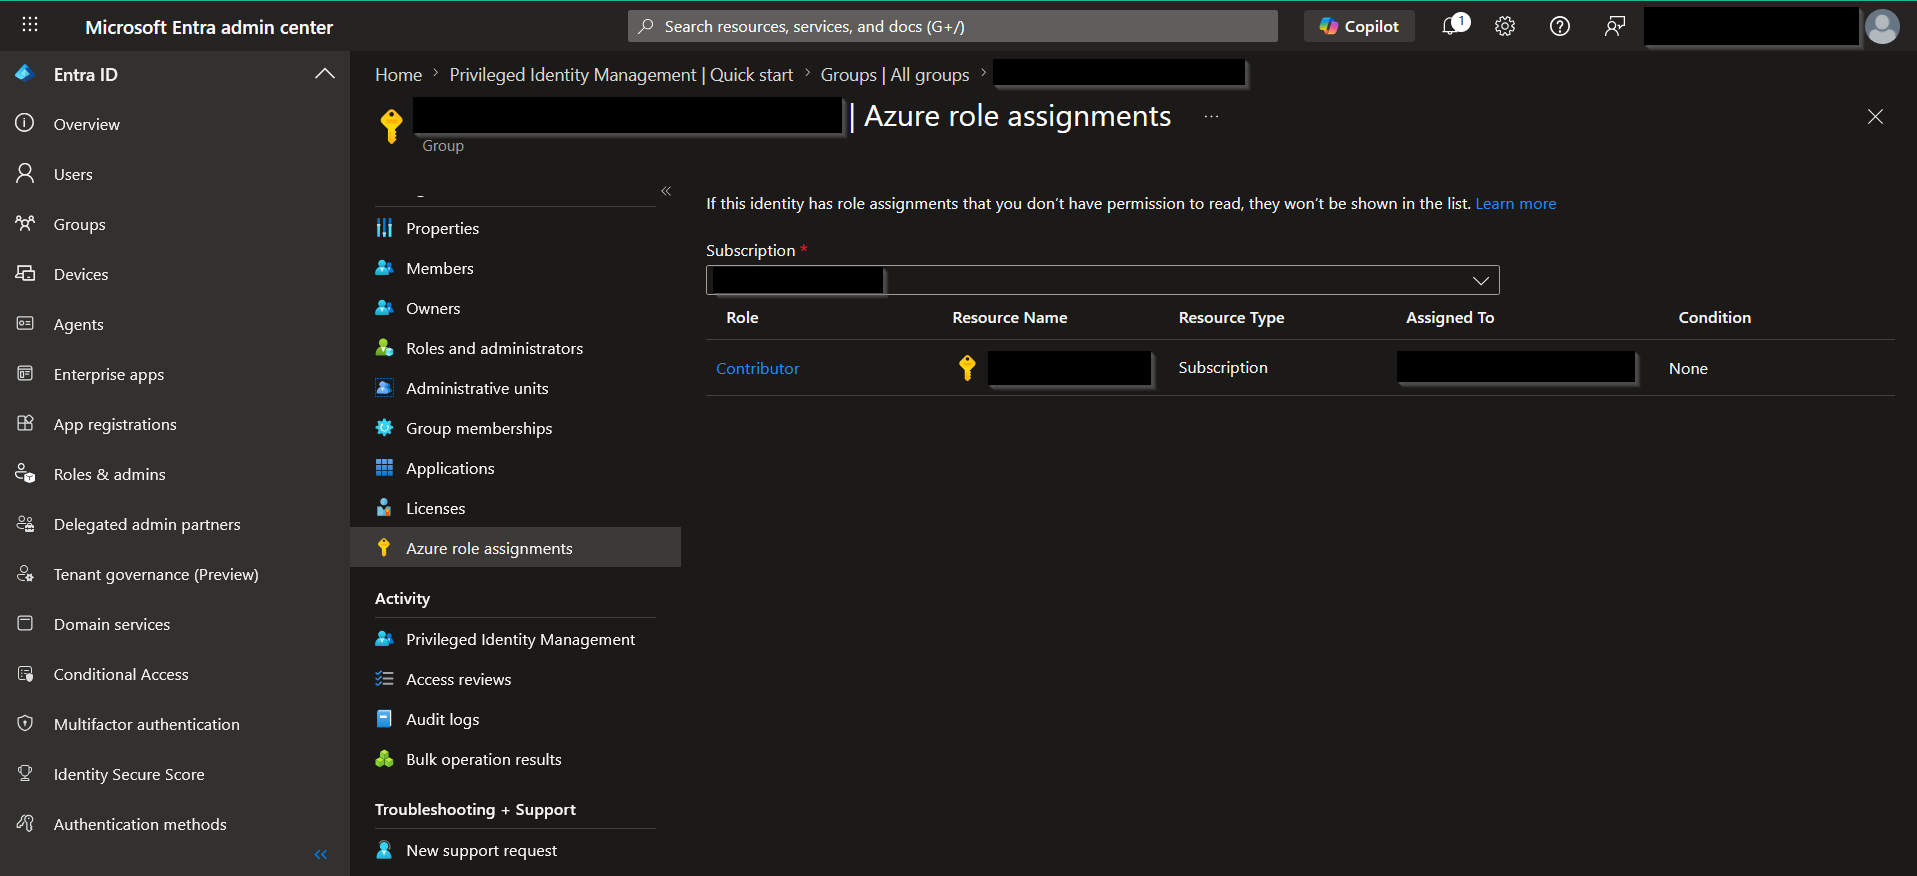The height and width of the screenshot is (876, 1917).
Task: Open the help question mark icon
Action: [1560, 26]
